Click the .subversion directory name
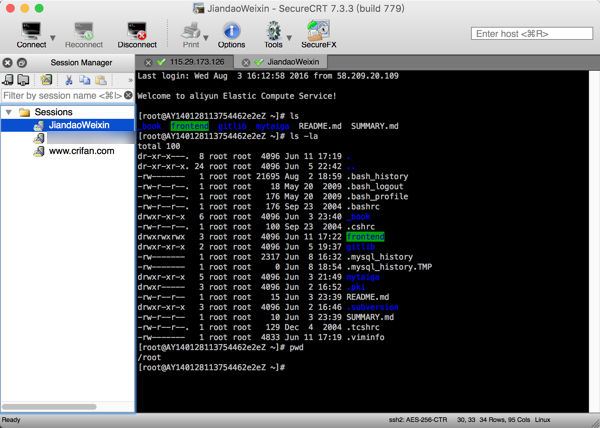The width and height of the screenshot is (600, 428). coord(372,307)
